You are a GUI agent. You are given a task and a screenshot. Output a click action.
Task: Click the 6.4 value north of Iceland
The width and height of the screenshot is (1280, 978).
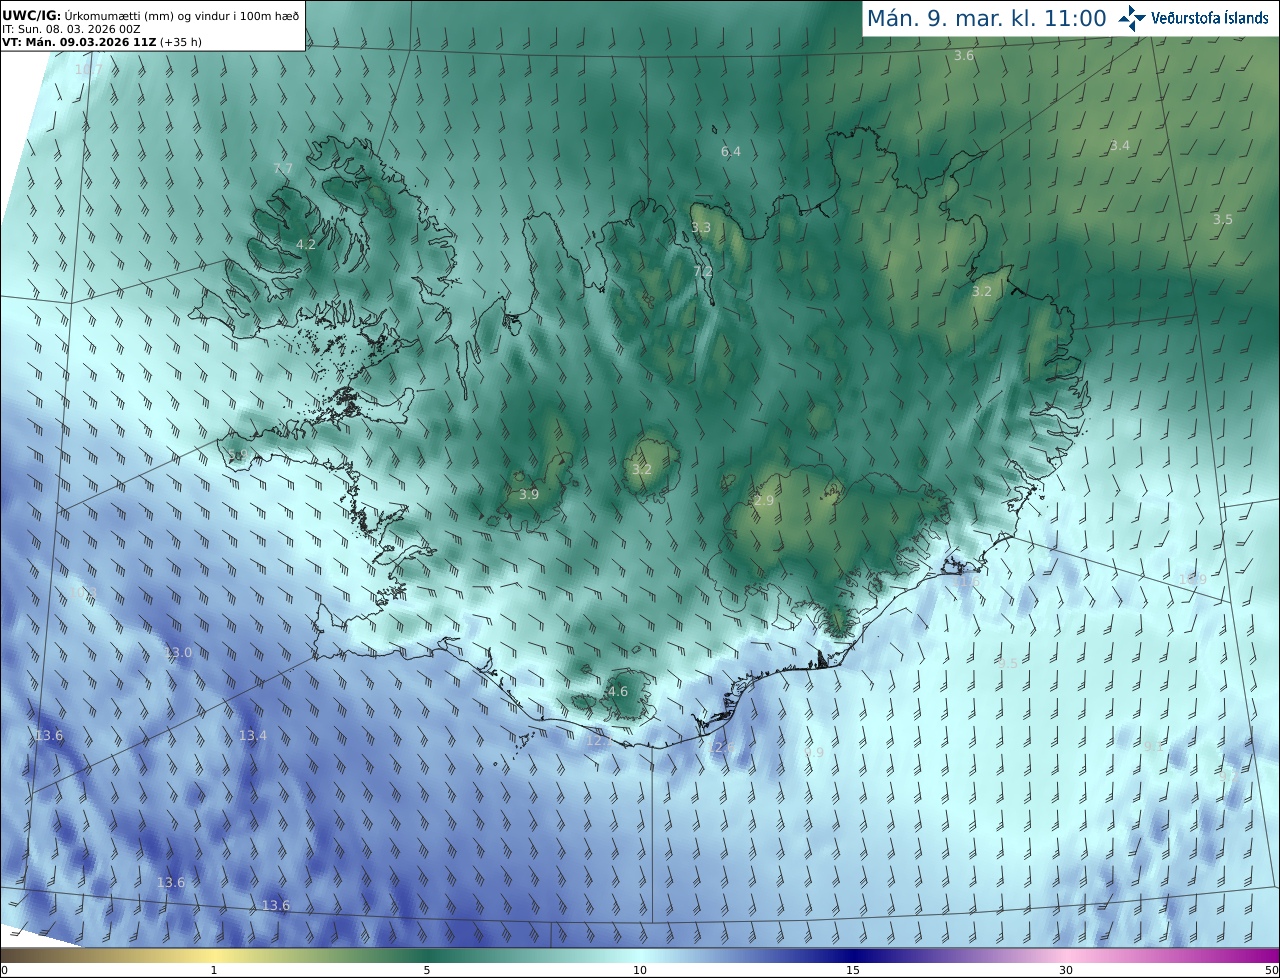tap(731, 152)
